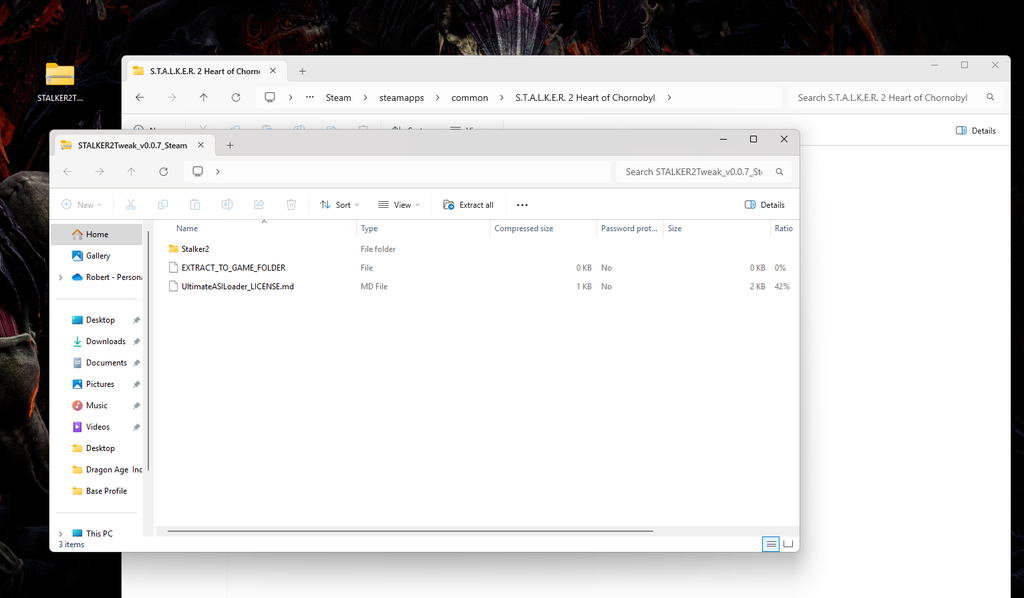Go up one level in STALKER2Tweak window
This screenshot has height=598, width=1024.
click(x=131, y=172)
